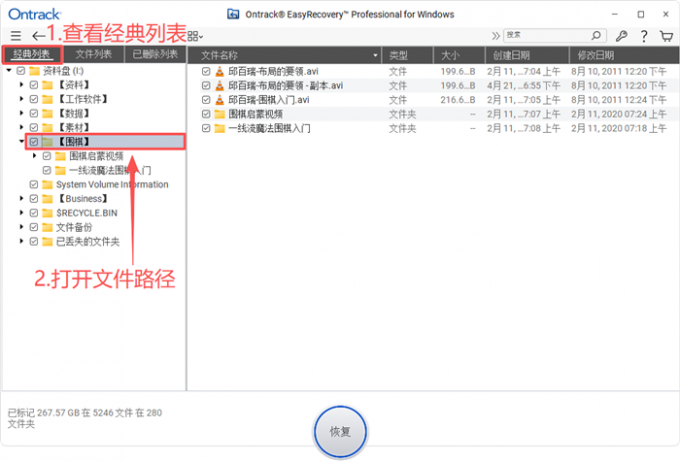Click the 文件备份 folder icon
The image size is (680, 461).
tap(47, 227)
